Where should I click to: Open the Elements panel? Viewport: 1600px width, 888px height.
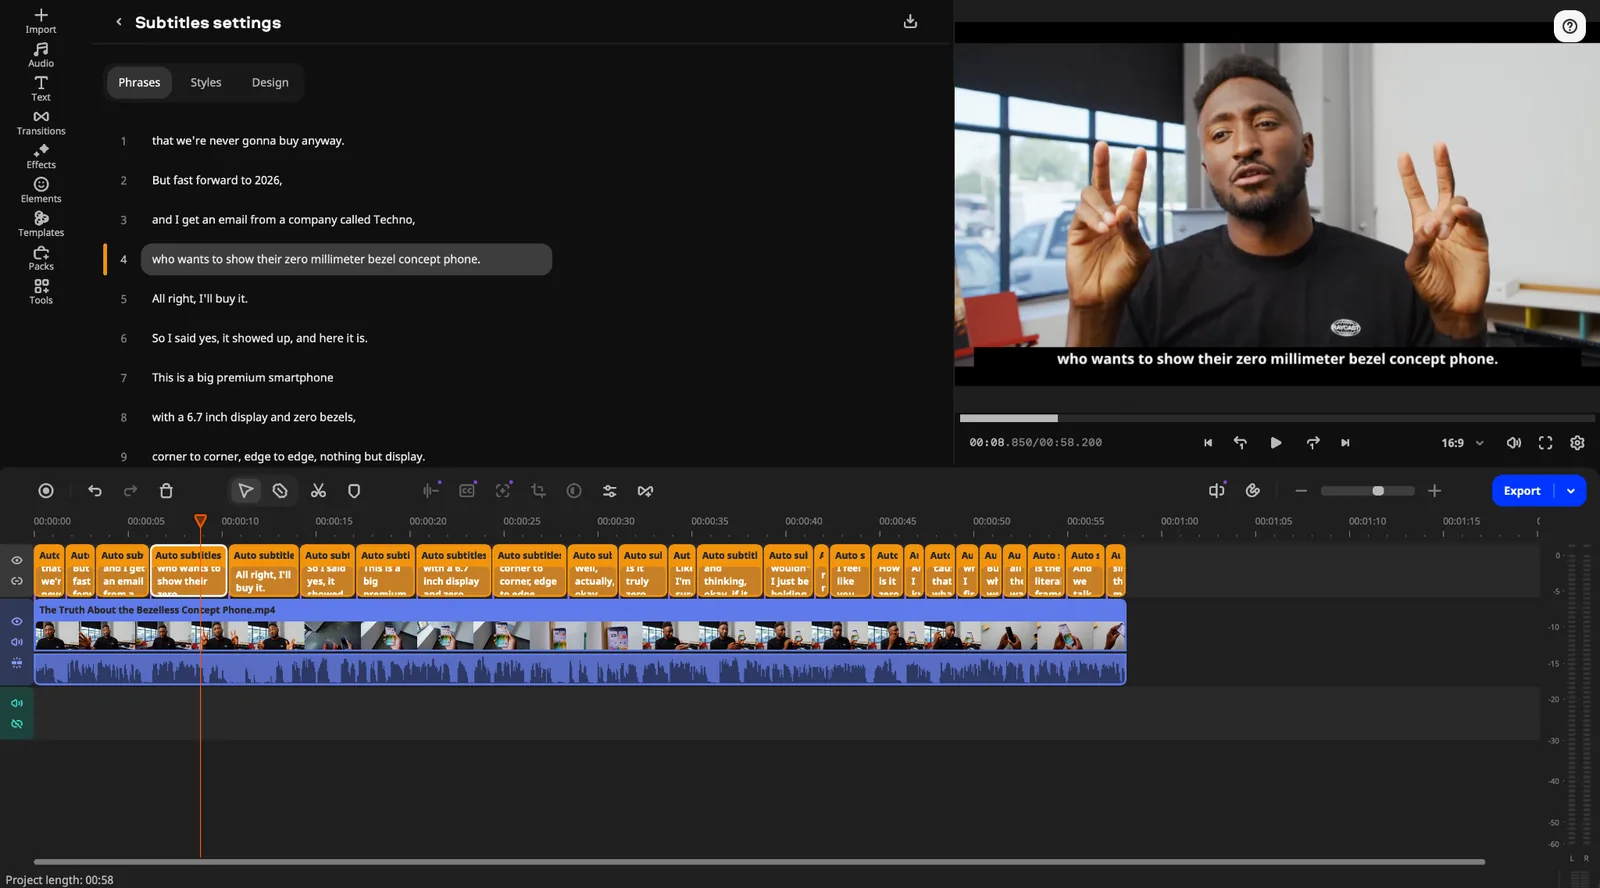click(x=41, y=190)
